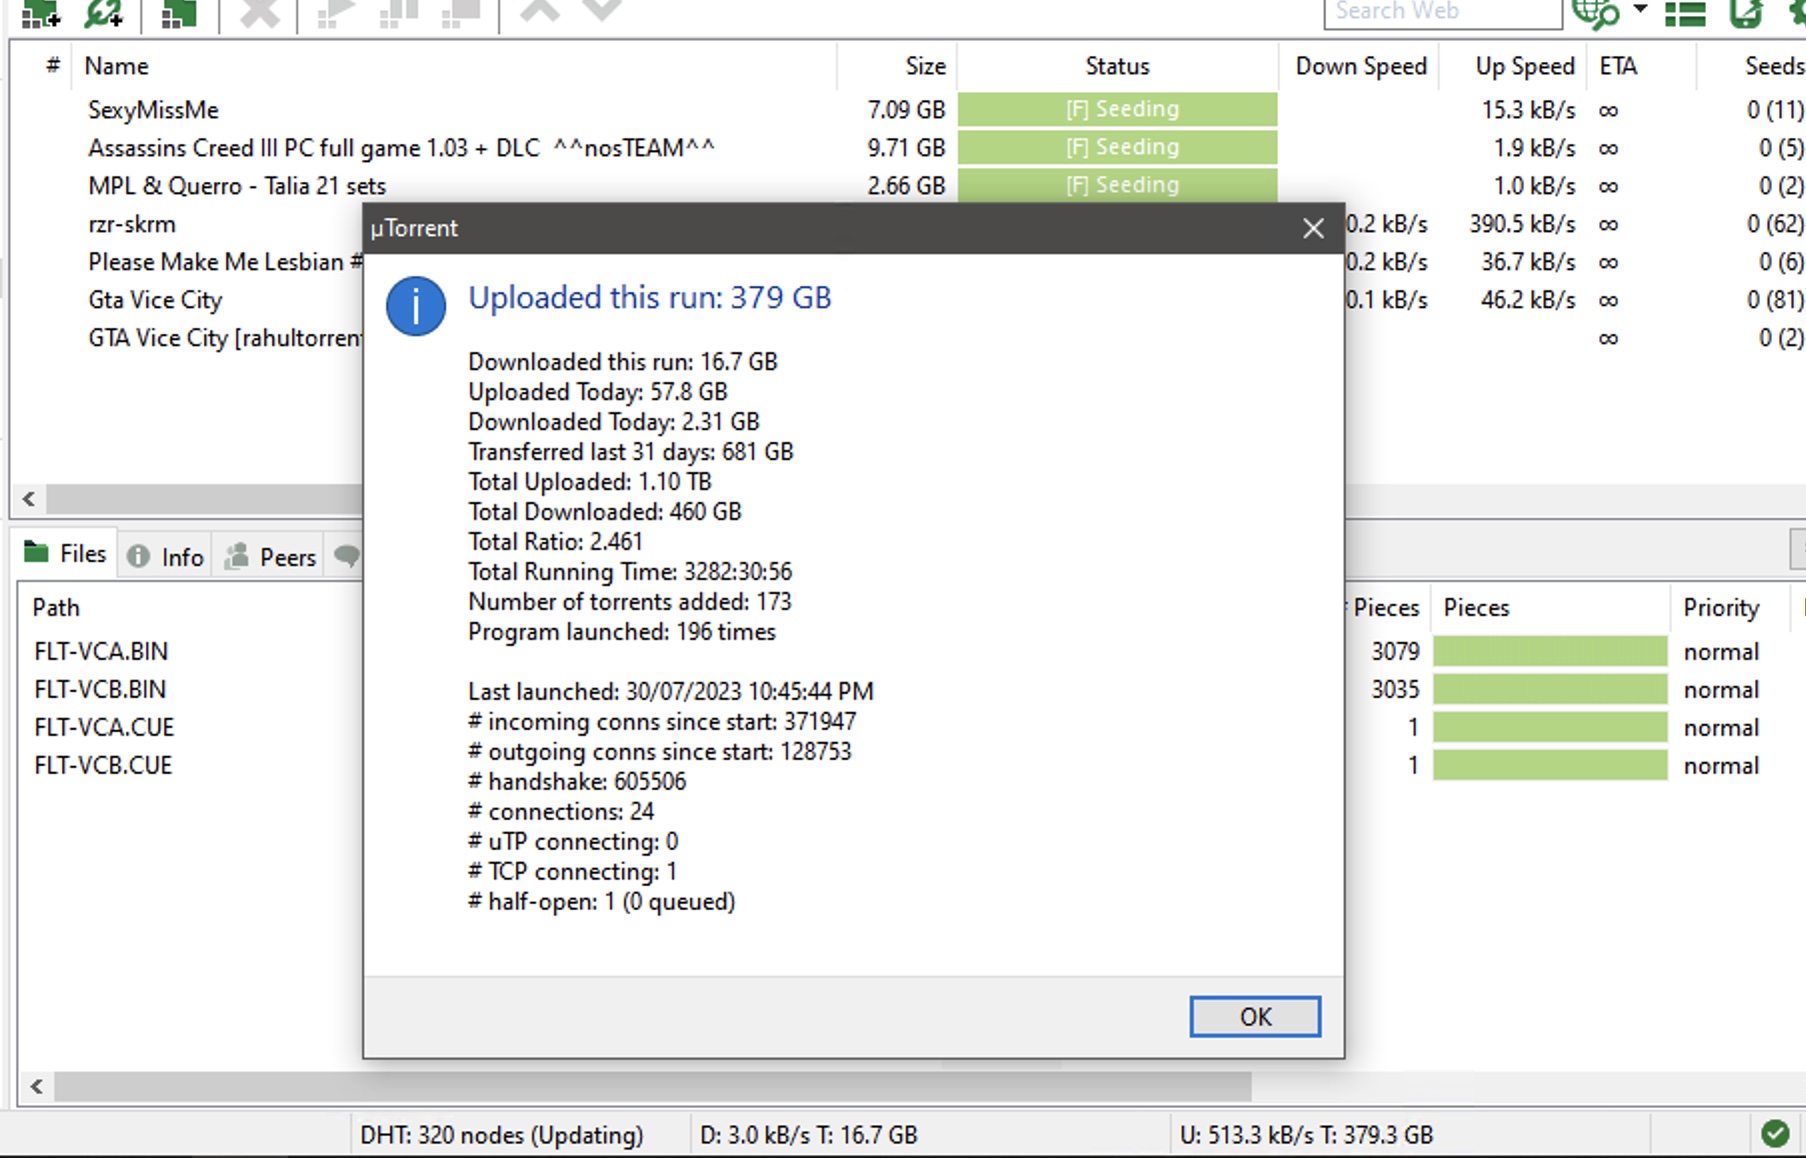1806x1158 pixels.
Task: Select Assassins Creed III torrent row
Action: (x=907, y=147)
